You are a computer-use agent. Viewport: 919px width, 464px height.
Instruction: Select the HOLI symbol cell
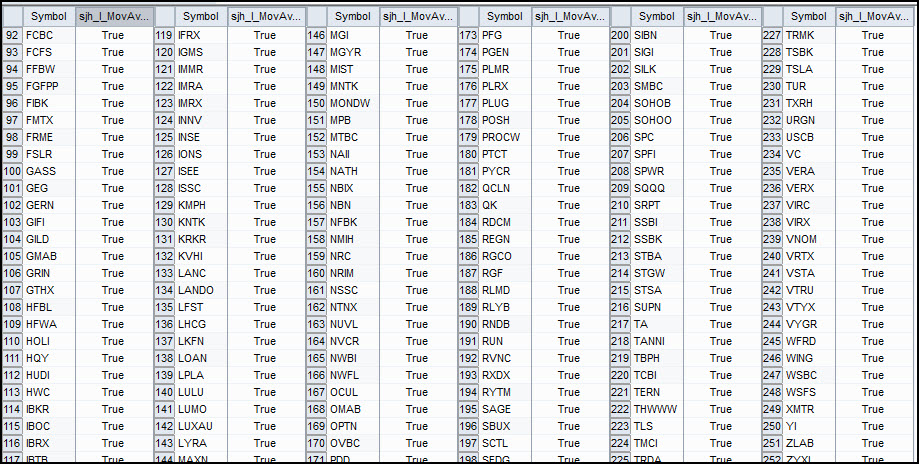tap(49, 341)
